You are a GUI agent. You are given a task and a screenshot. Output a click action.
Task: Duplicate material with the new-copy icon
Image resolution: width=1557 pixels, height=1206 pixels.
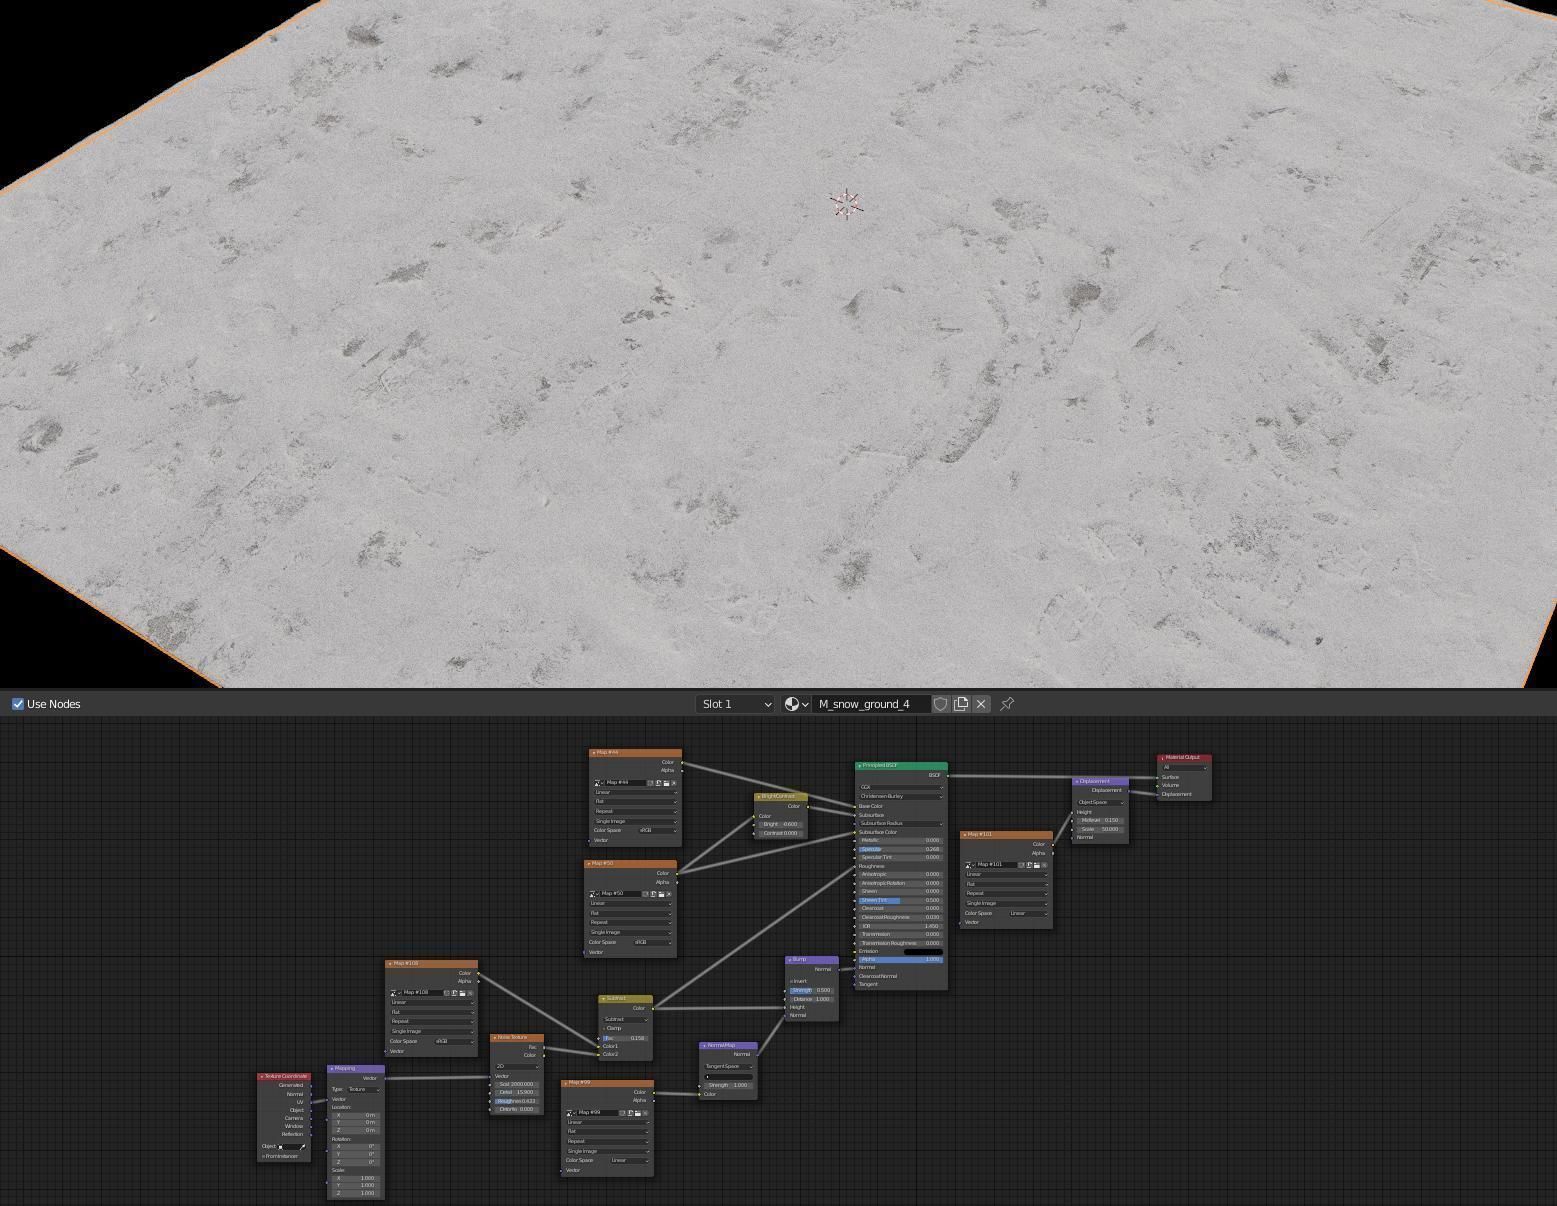pyautogui.click(x=961, y=704)
